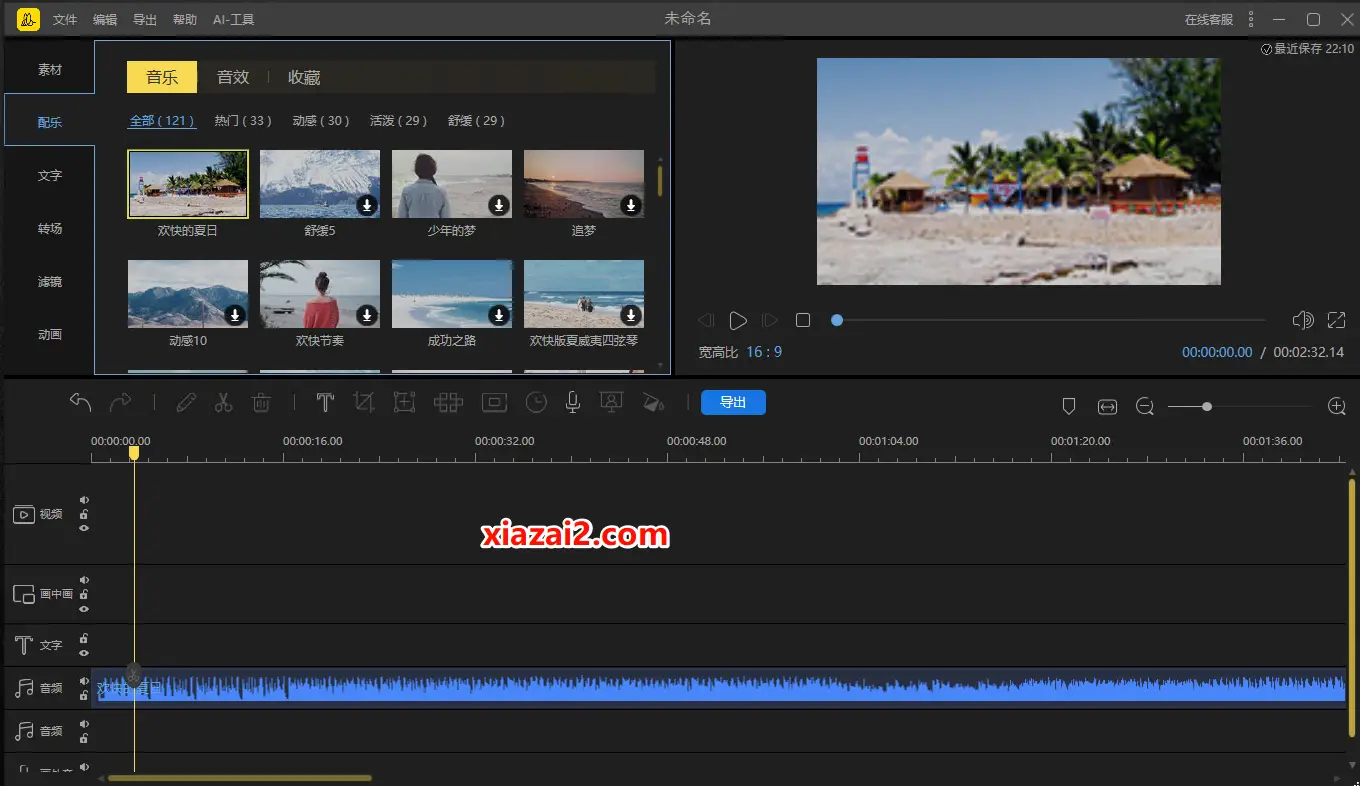
Task: Hide the 视频 track with eye icon
Action: click(84, 528)
